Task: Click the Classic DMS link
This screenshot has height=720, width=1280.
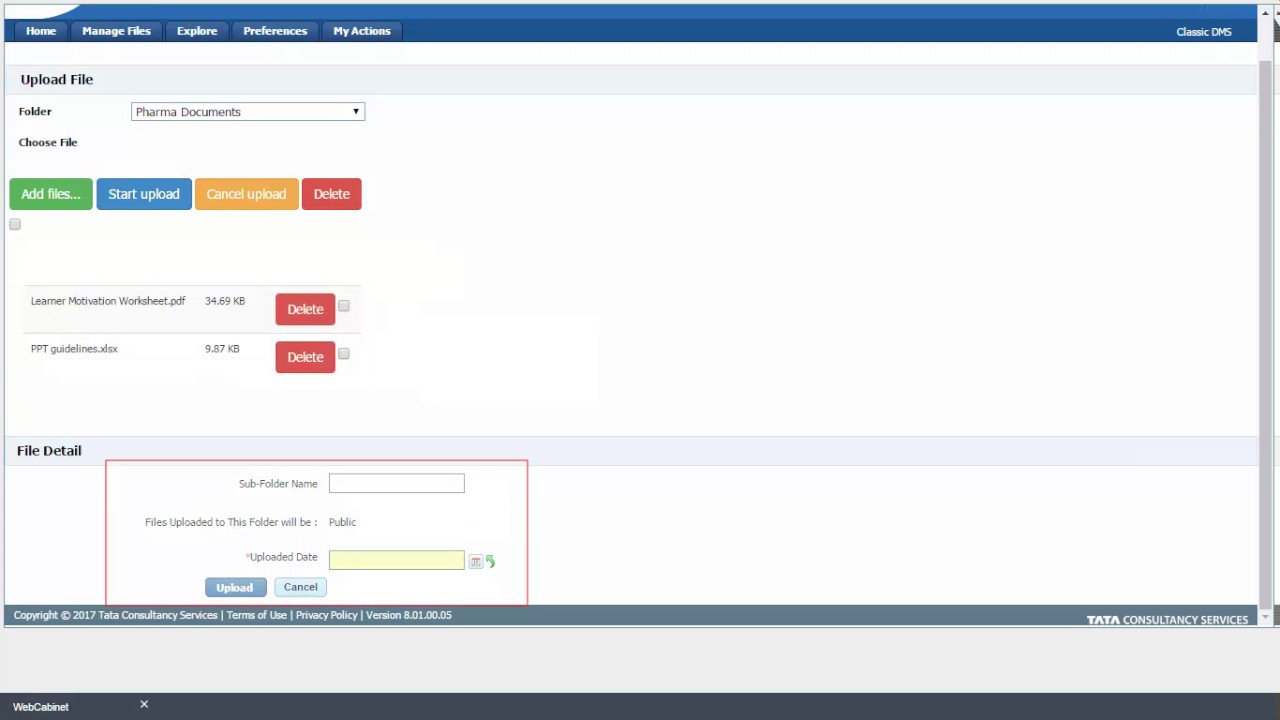Action: coord(1204,32)
